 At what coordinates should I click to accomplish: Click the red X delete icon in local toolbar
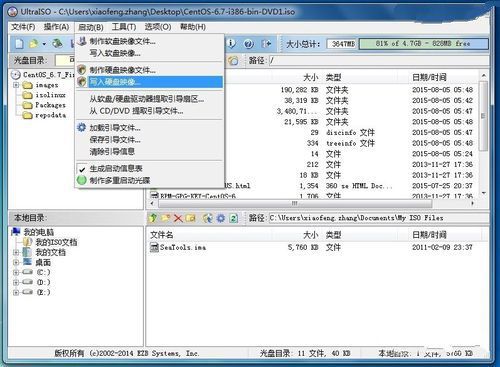point(178,218)
